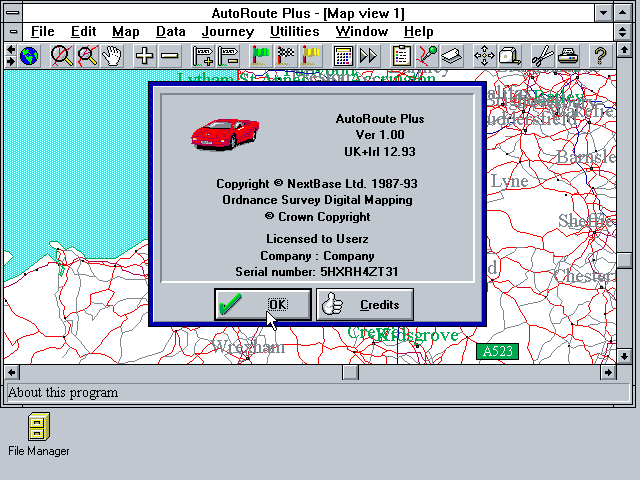Click the document restore double-arrow button

[x=622, y=31]
